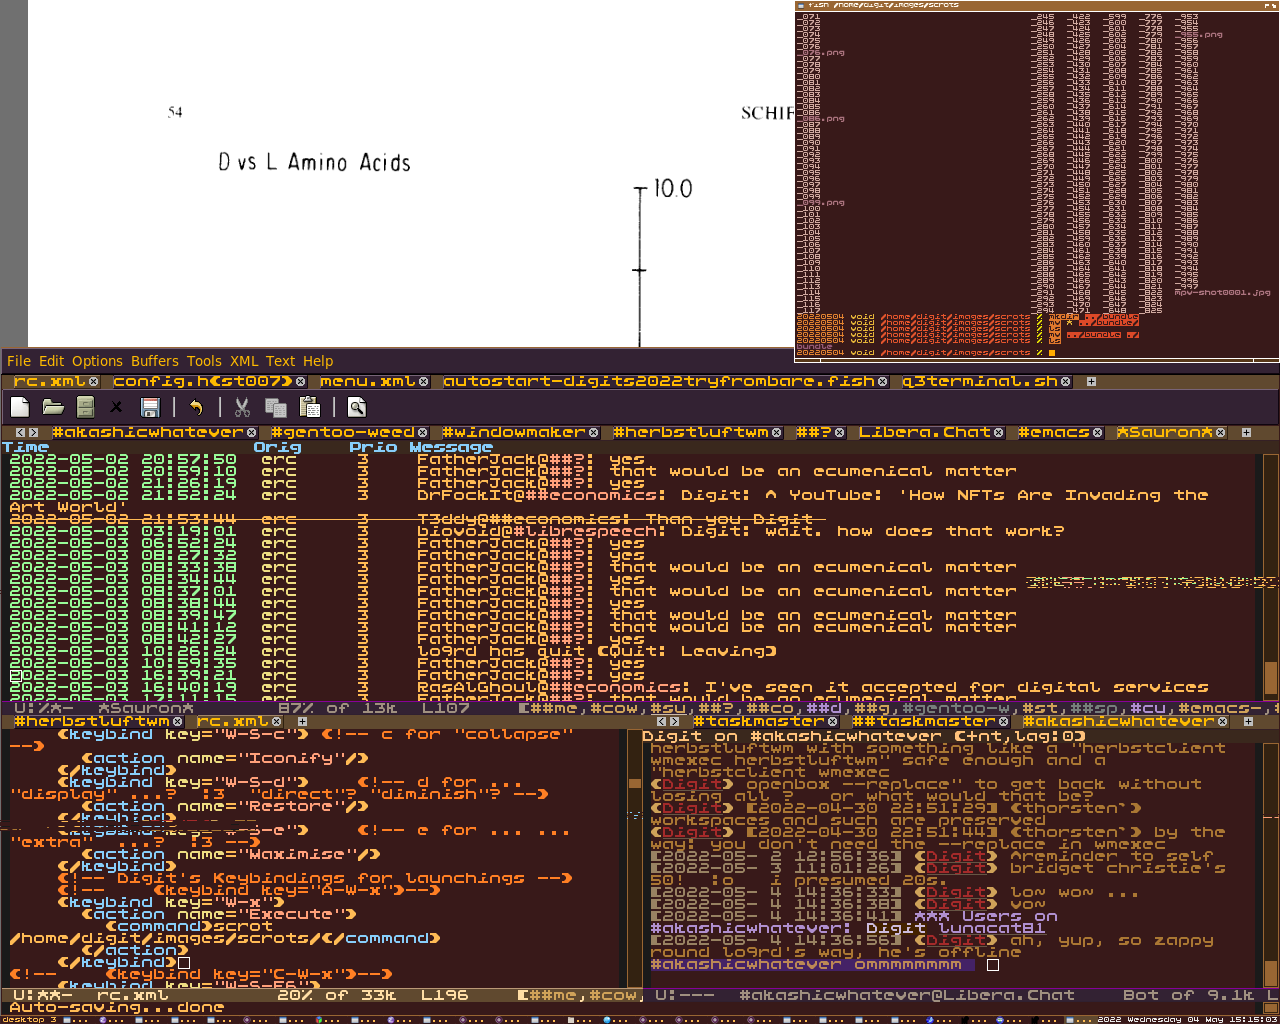The width and height of the screenshot is (1280, 1024).
Task: Open the XML menu
Action: (x=244, y=361)
